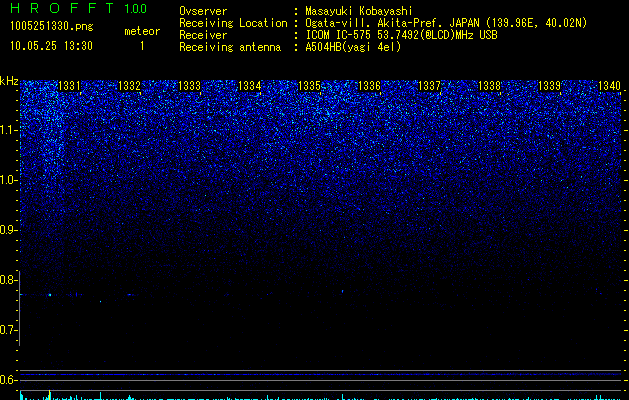Click observer name Masayuki Kobayashi
The width and height of the screenshot is (629, 400).
[x=359, y=11]
